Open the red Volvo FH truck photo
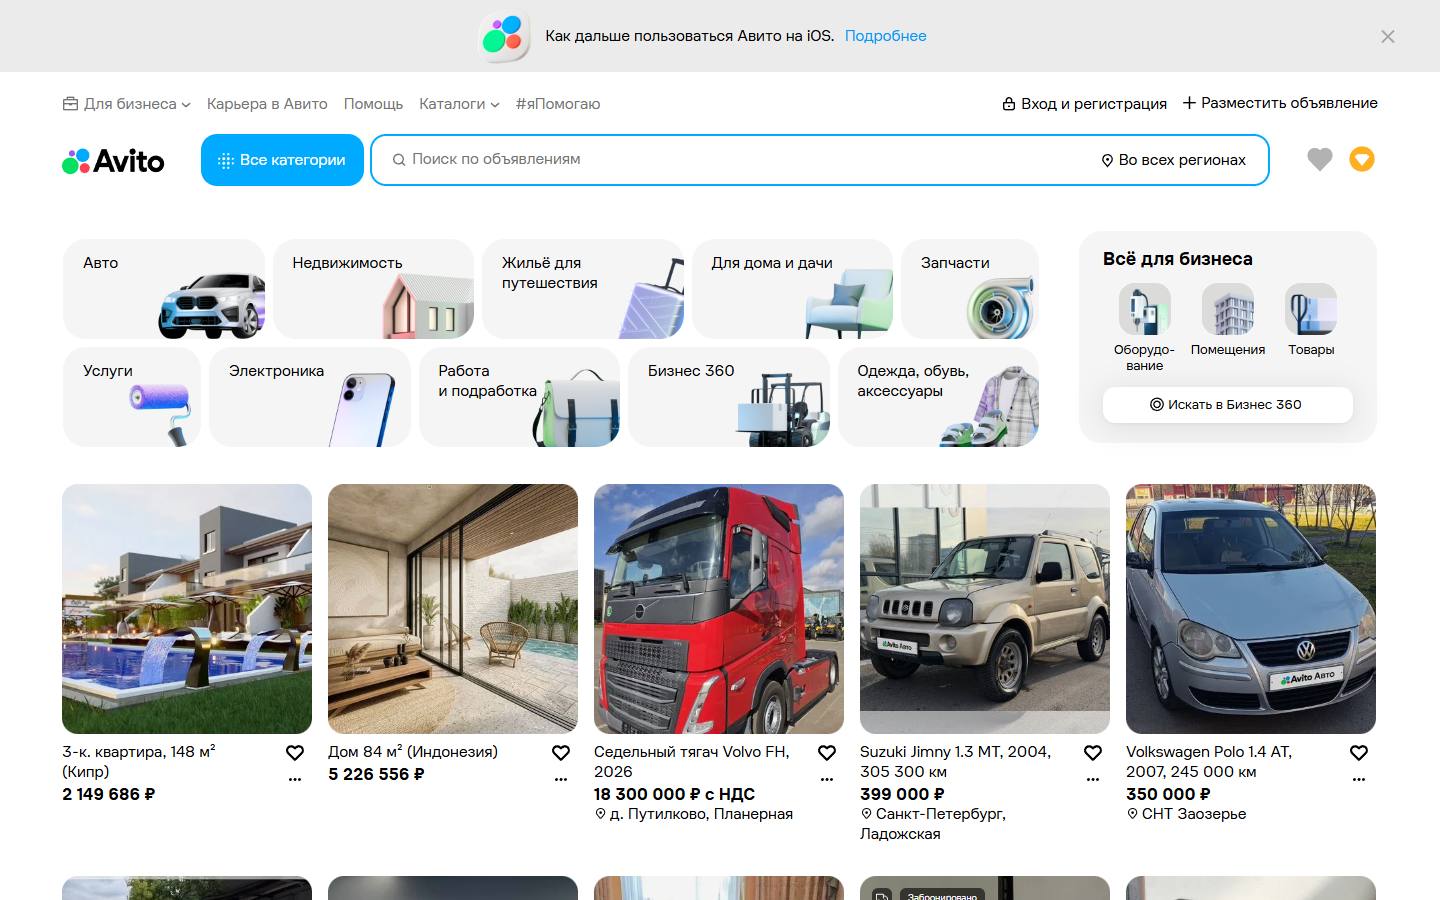The image size is (1440, 900). 719,609
